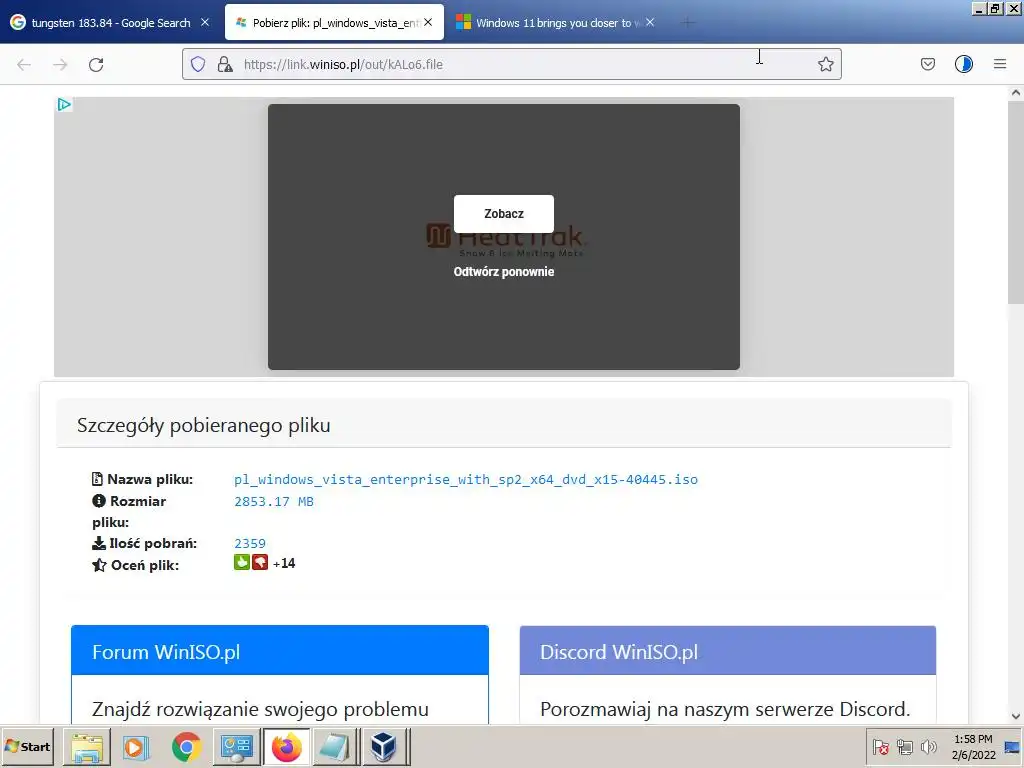1024x768 pixels.
Task: Click Odtwórz ponownie to replay ad
Action: coord(504,272)
